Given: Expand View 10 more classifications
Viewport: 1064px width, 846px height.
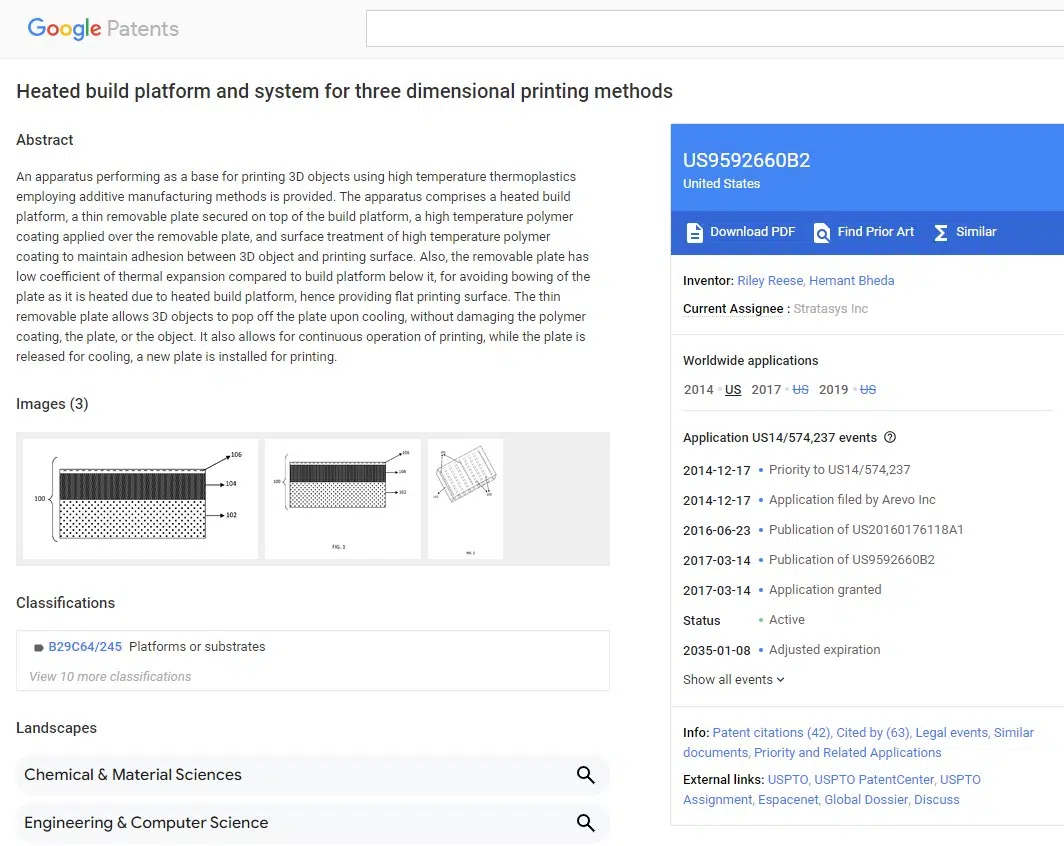Looking at the screenshot, I should pos(110,676).
